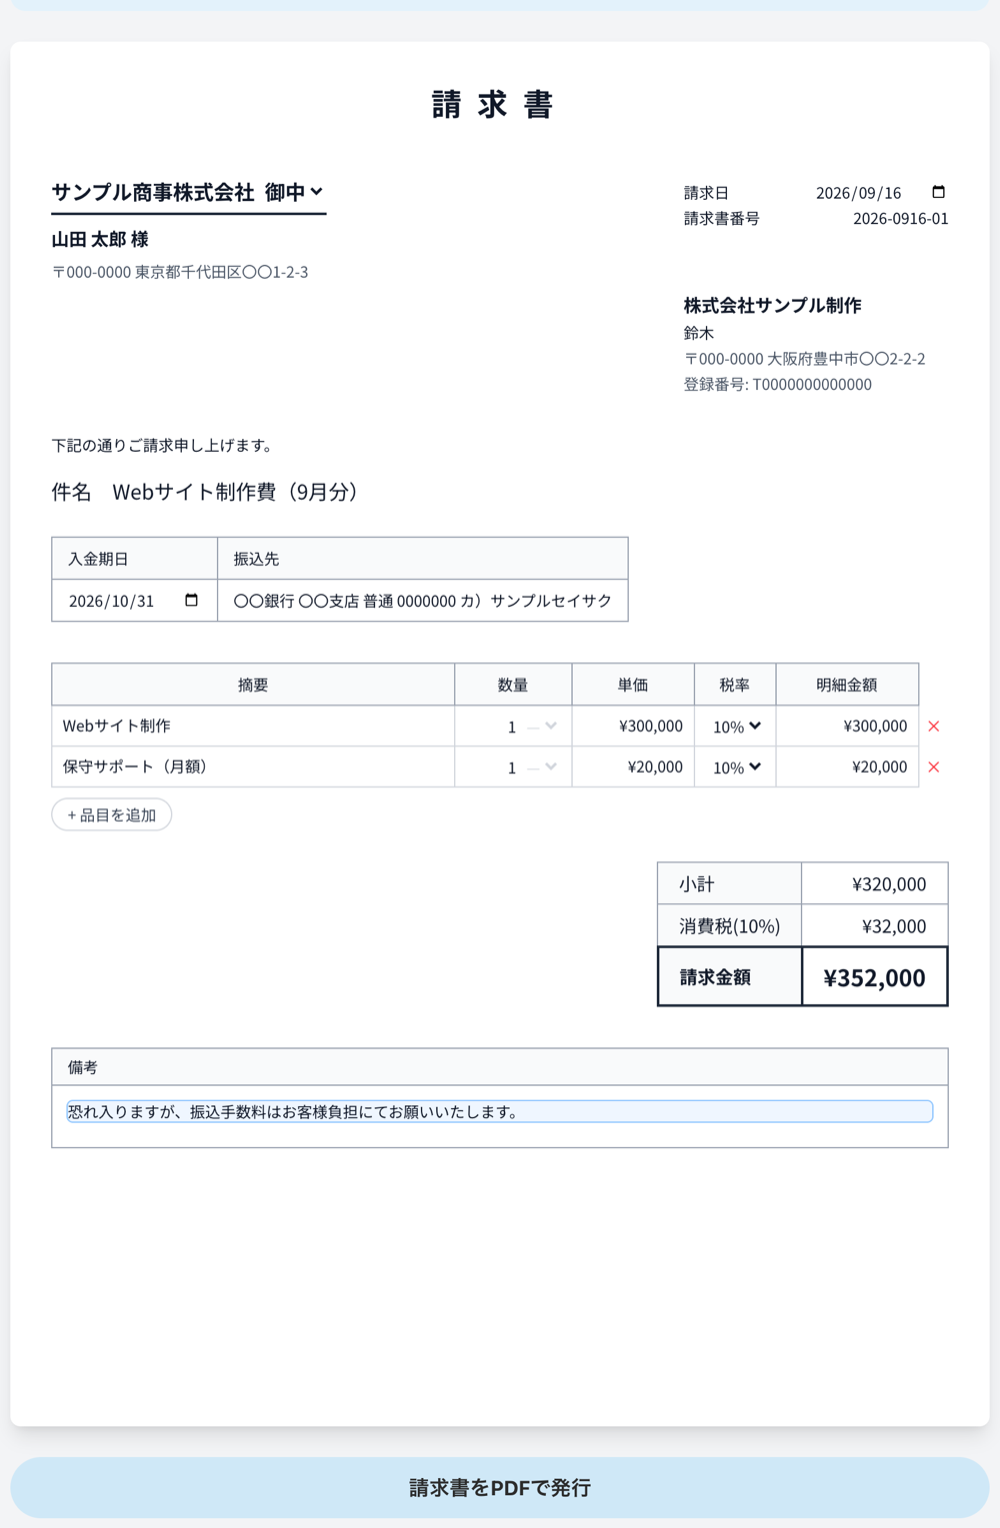The height and width of the screenshot is (1528, 1000).
Task: Click the total 請求金額 ¥352,000
Action: click(874, 977)
